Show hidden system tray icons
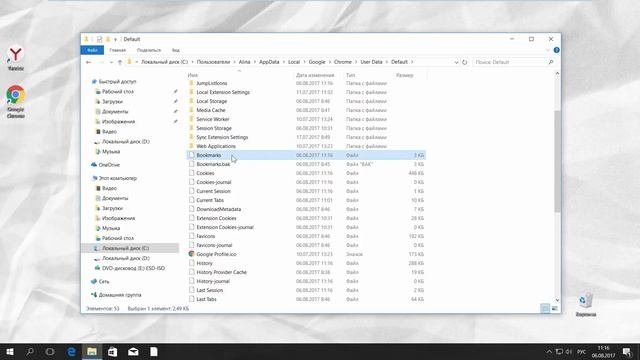This screenshot has width=640, height=360. coord(549,351)
